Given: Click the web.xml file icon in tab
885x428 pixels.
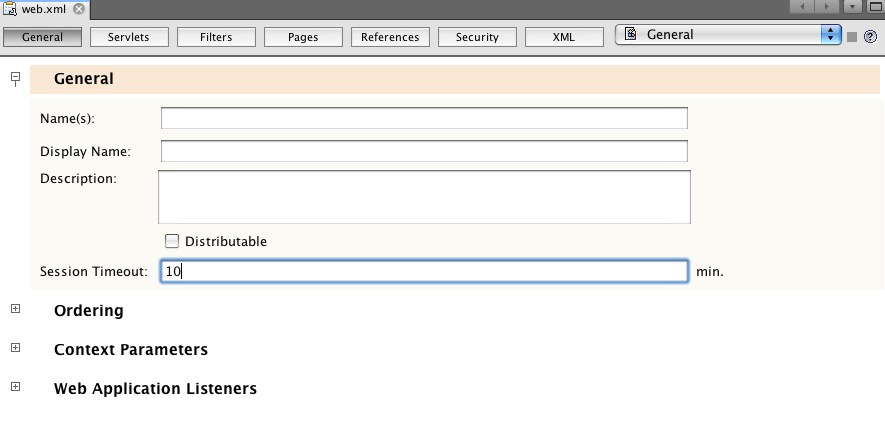Looking at the screenshot, I should (x=11, y=8).
